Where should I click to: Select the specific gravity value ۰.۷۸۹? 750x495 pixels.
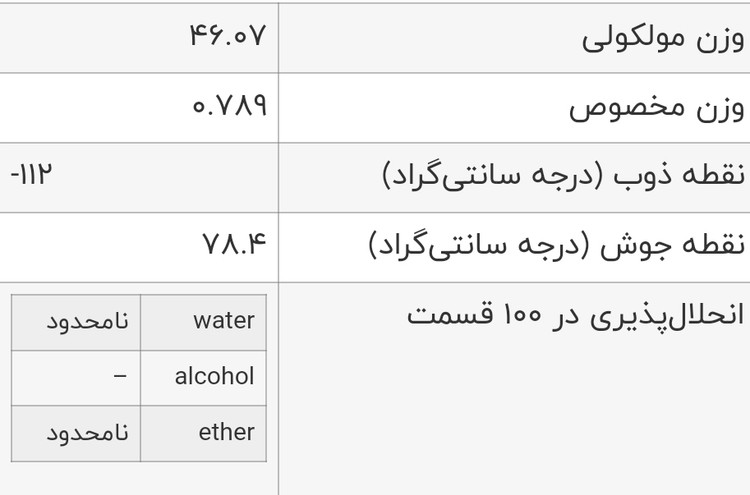pos(229,107)
